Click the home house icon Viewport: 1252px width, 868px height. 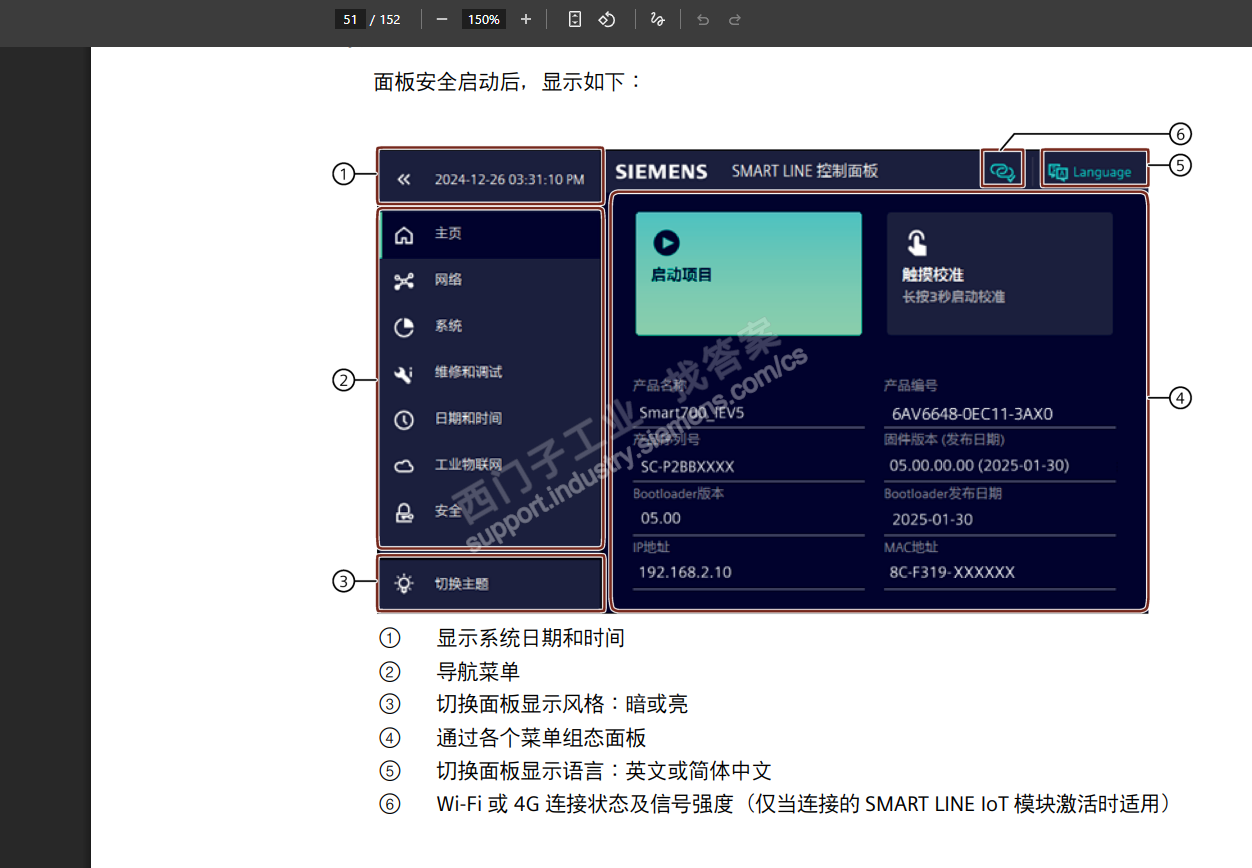pos(404,235)
